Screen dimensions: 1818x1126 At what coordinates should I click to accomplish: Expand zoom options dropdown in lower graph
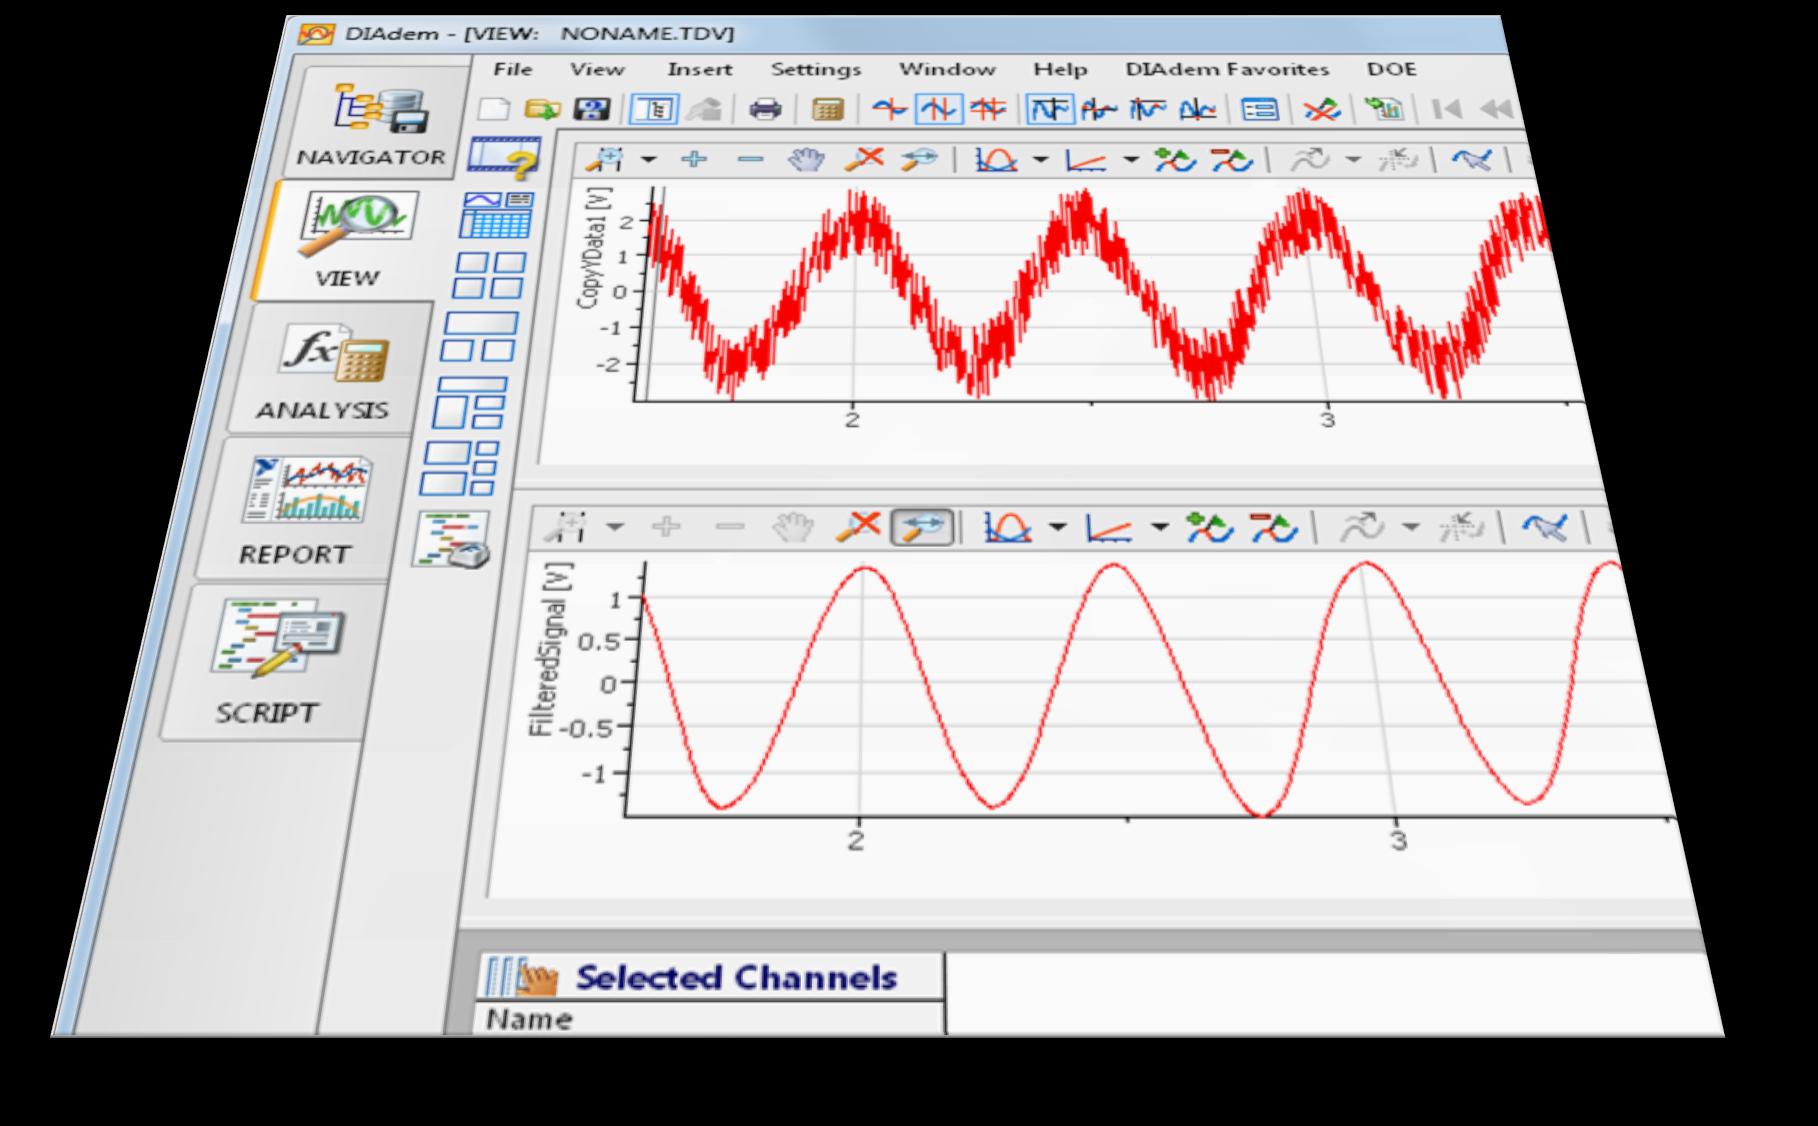click(x=614, y=527)
